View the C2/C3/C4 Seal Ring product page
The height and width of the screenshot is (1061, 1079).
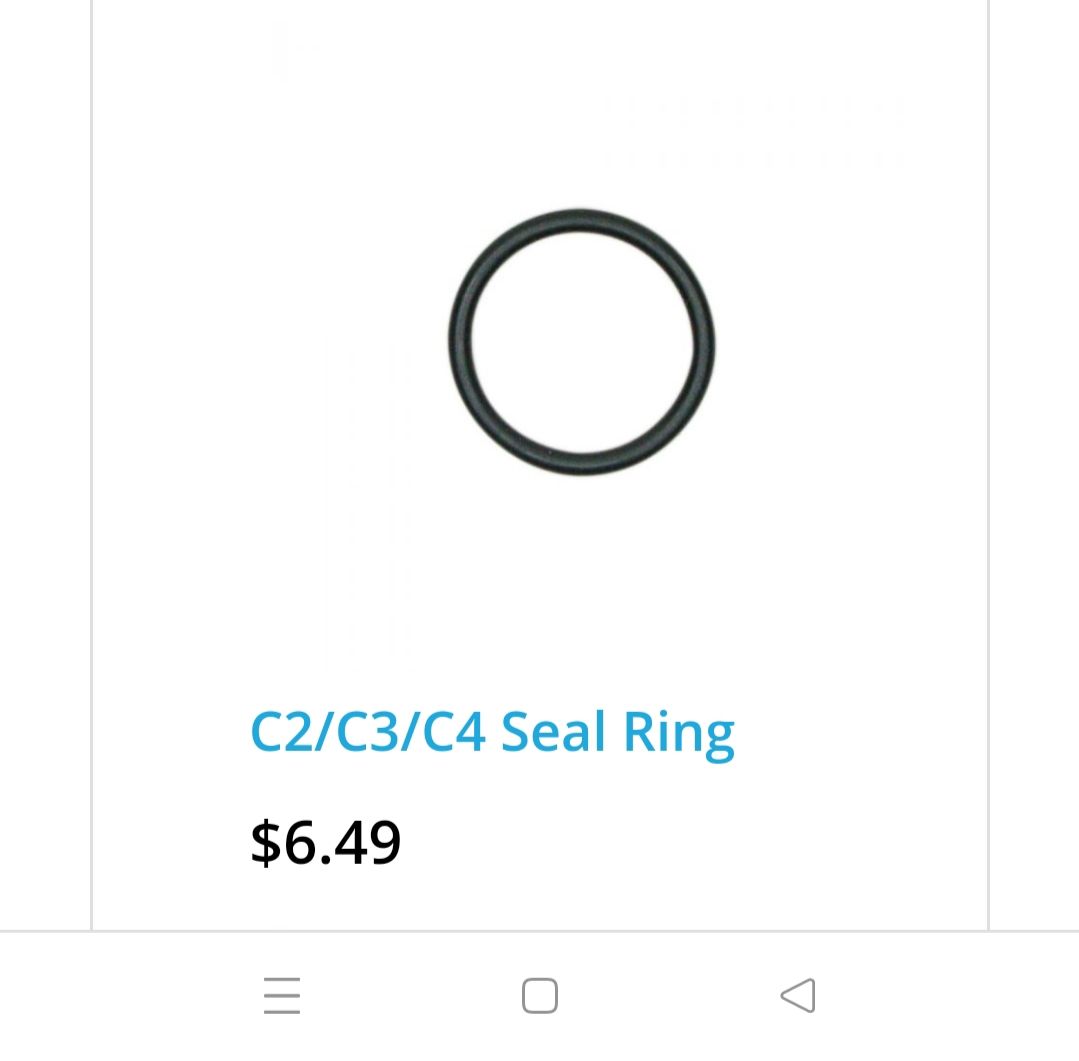pyautogui.click(x=492, y=732)
